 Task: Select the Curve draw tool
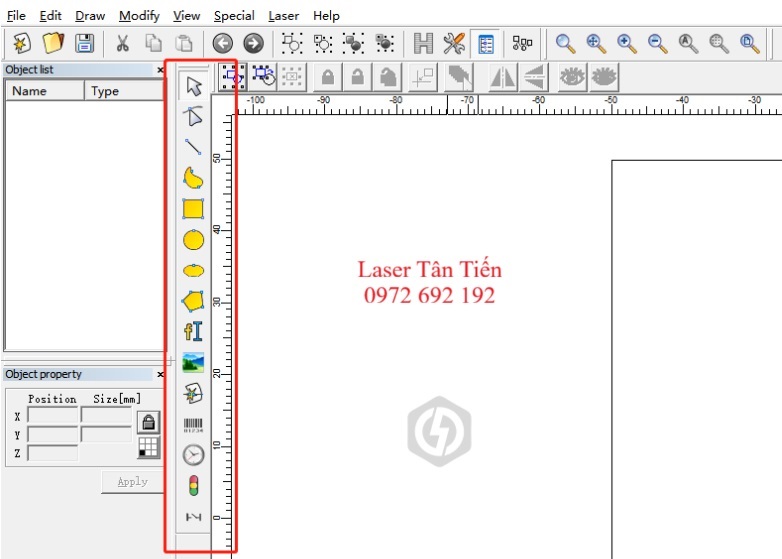coord(193,178)
